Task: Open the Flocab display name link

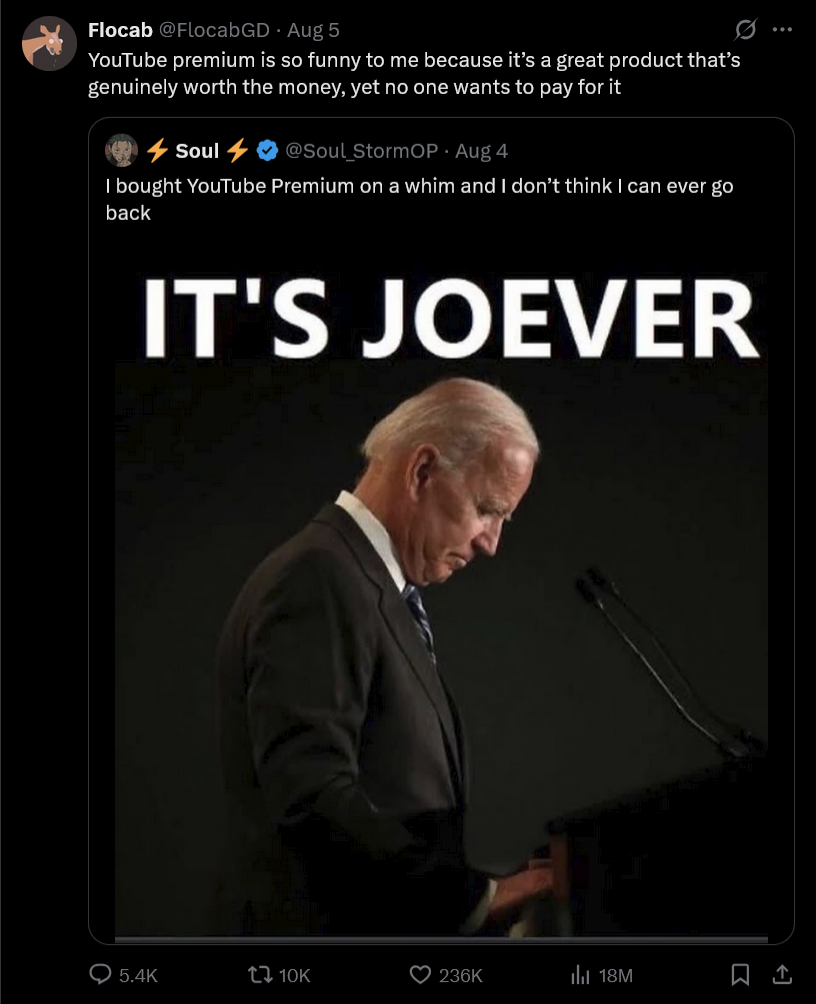Action: click(120, 30)
